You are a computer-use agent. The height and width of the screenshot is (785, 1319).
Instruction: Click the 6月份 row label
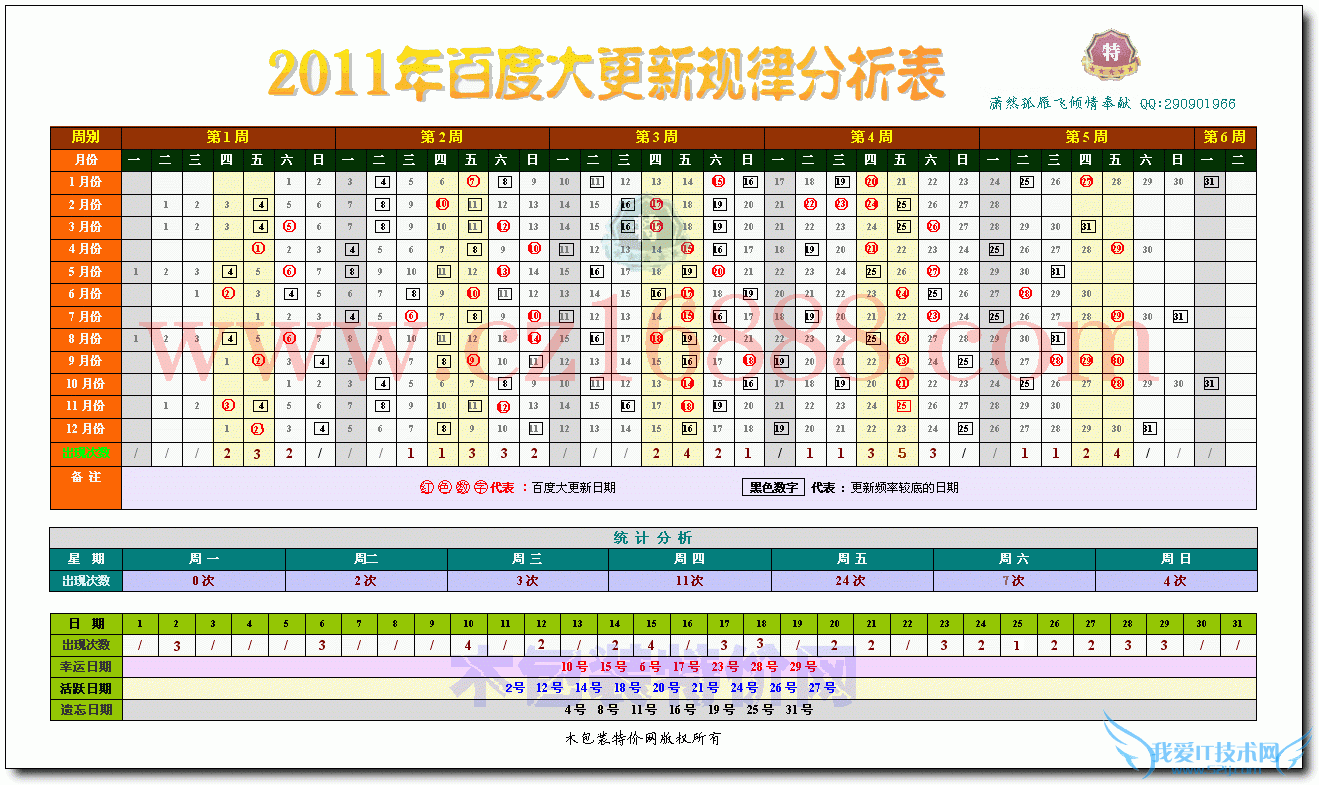(86, 294)
